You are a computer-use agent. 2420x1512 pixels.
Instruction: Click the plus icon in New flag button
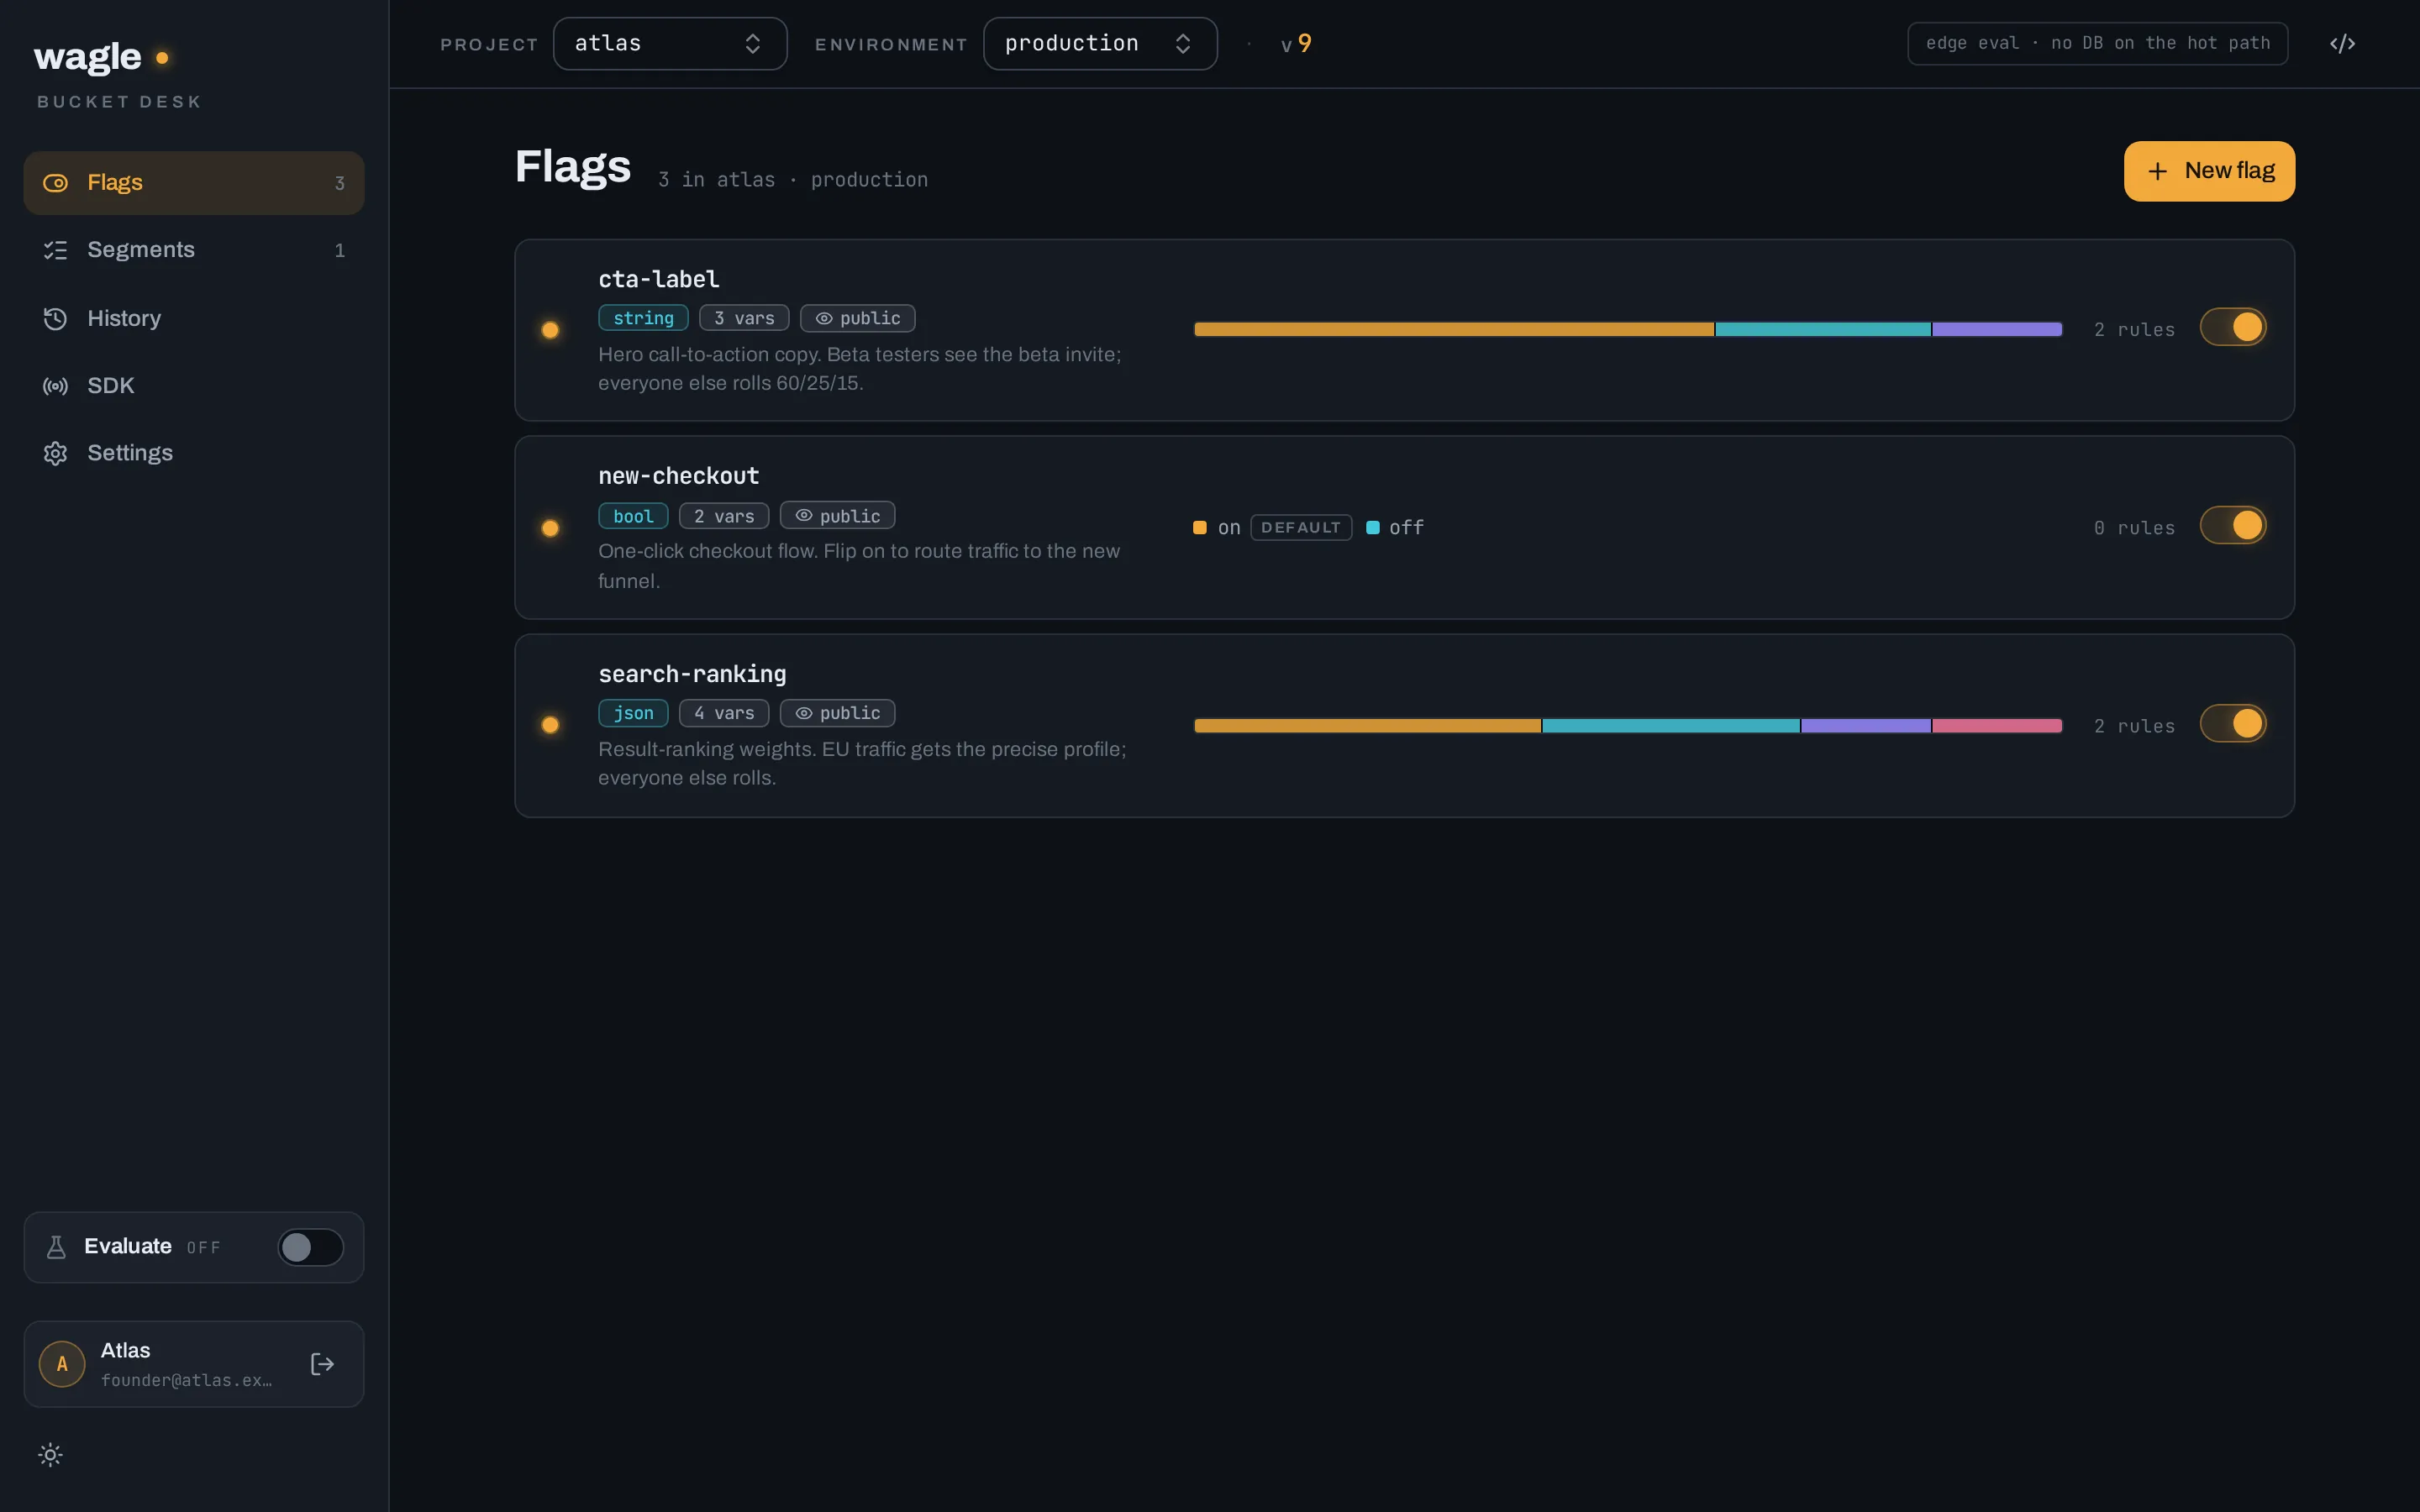click(x=2157, y=171)
